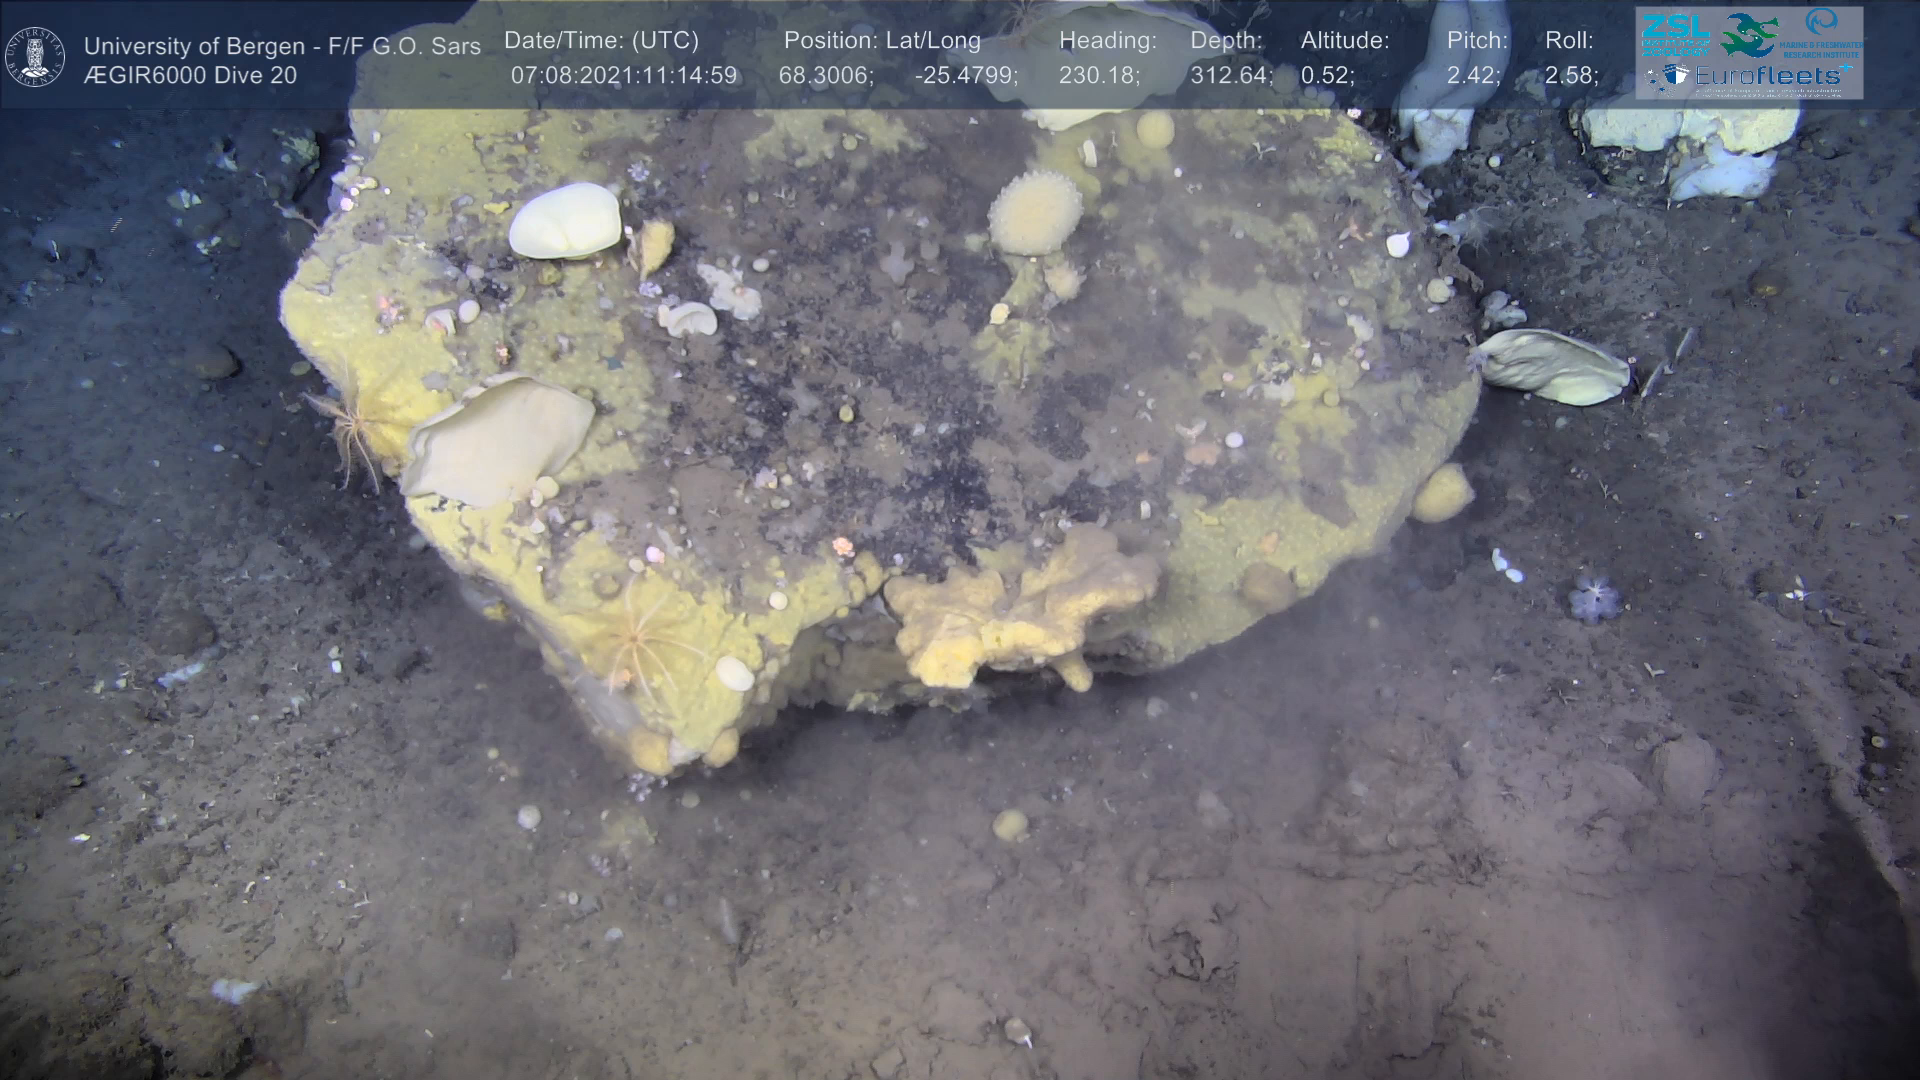The height and width of the screenshot is (1080, 1920).
Task: Click the University of Bergen seal logo
Action: tap(35, 56)
